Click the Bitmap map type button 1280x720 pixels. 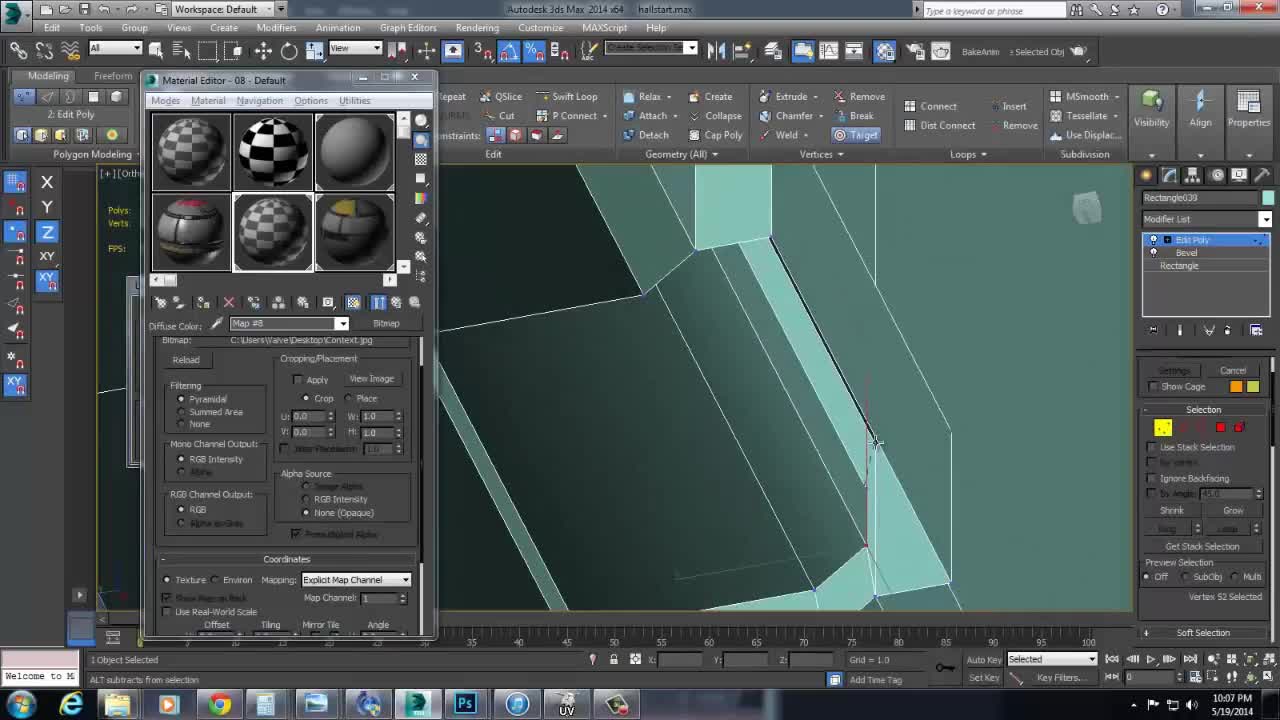pyautogui.click(x=386, y=324)
